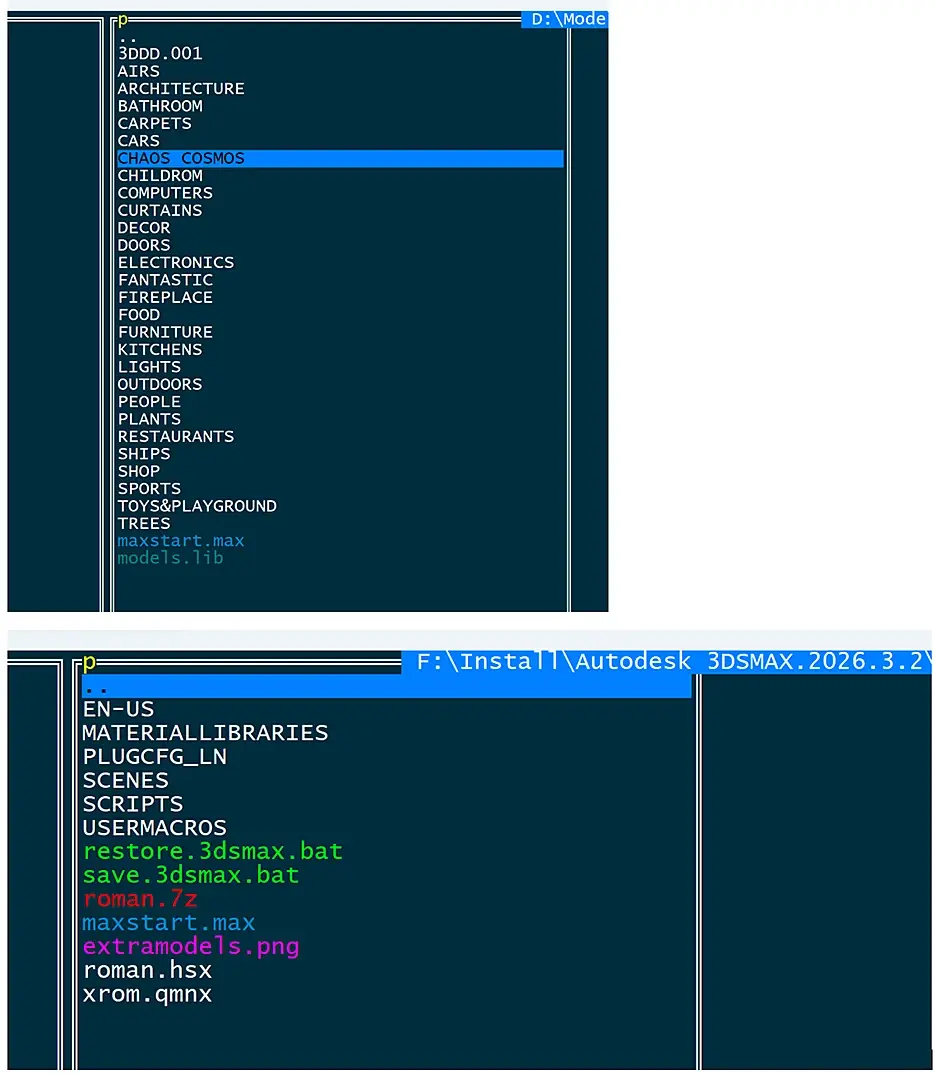The image size is (935, 1075).
Task: Click the RESTAURANTS folder entry
Action: tap(176, 437)
